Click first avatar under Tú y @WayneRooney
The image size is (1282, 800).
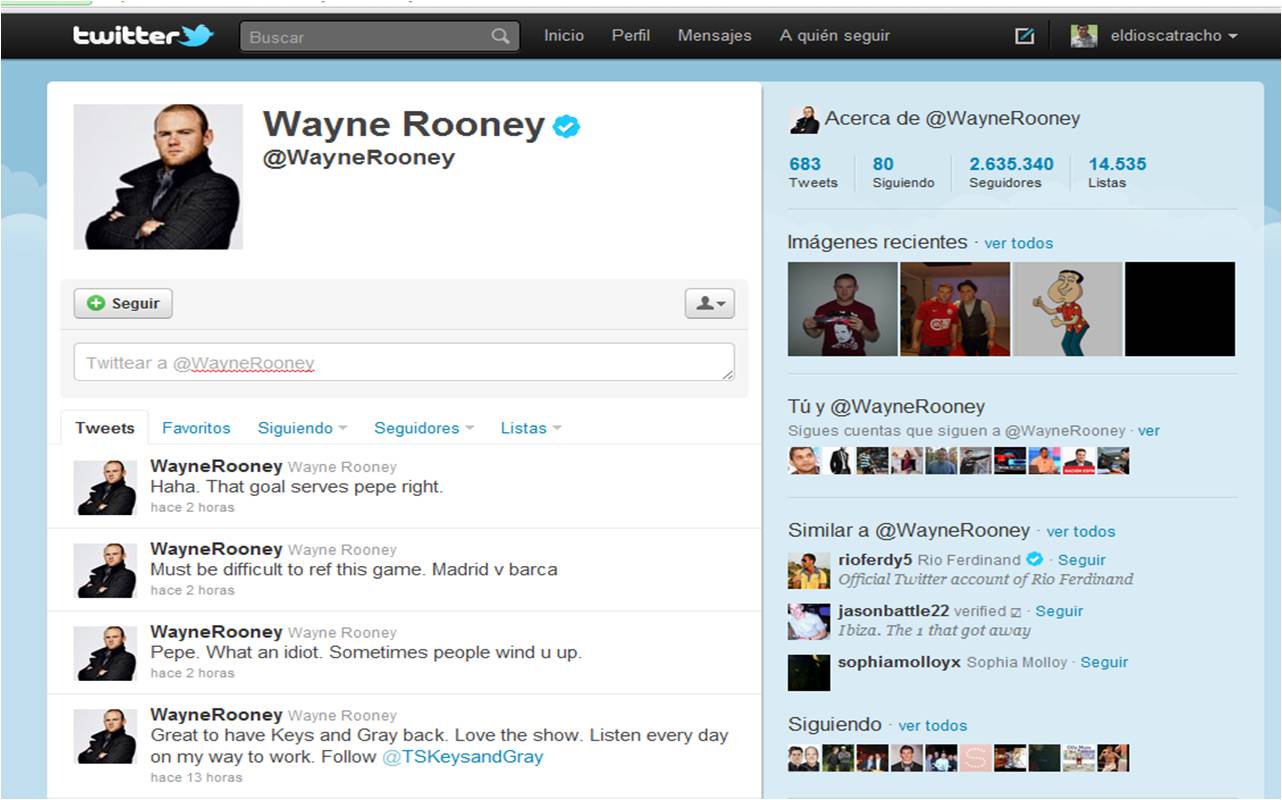pos(804,460)
